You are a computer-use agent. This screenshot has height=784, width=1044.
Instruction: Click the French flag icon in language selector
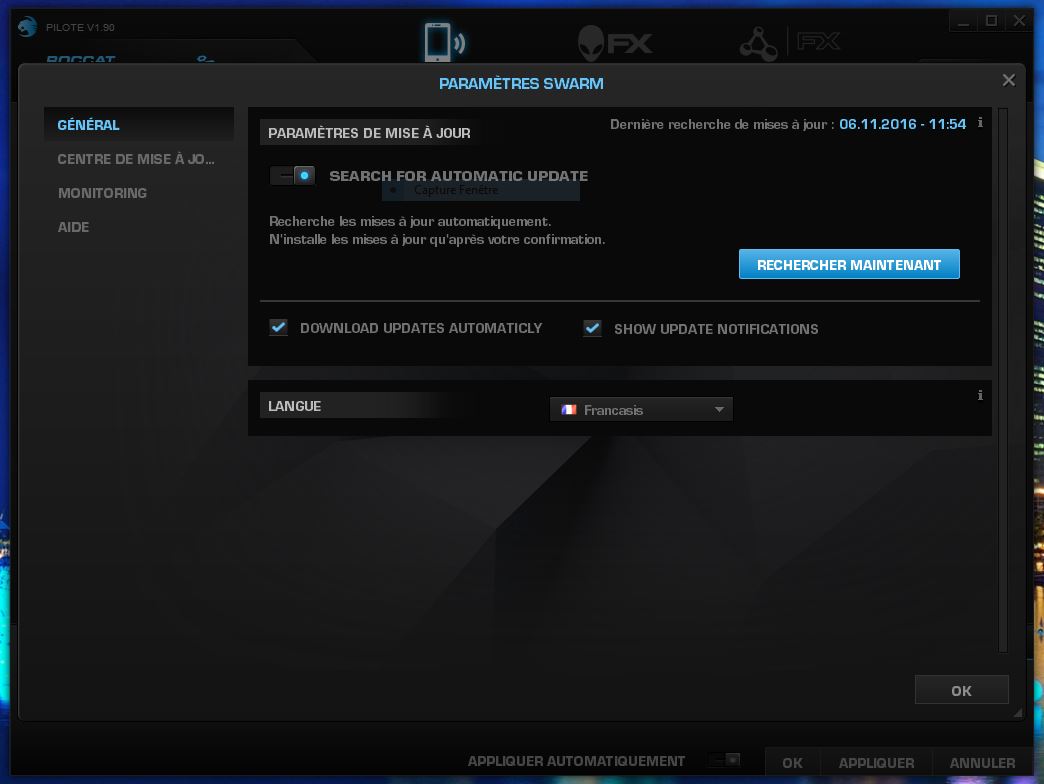pyautogui.click(x=570, y=409)
